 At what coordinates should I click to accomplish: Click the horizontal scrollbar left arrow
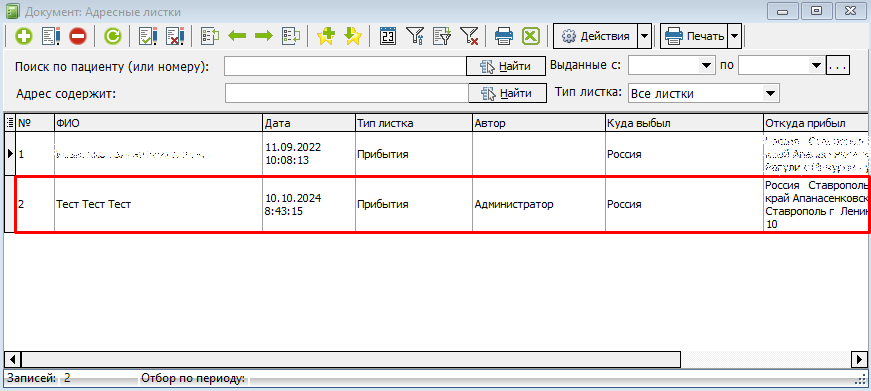click(13, 359)
